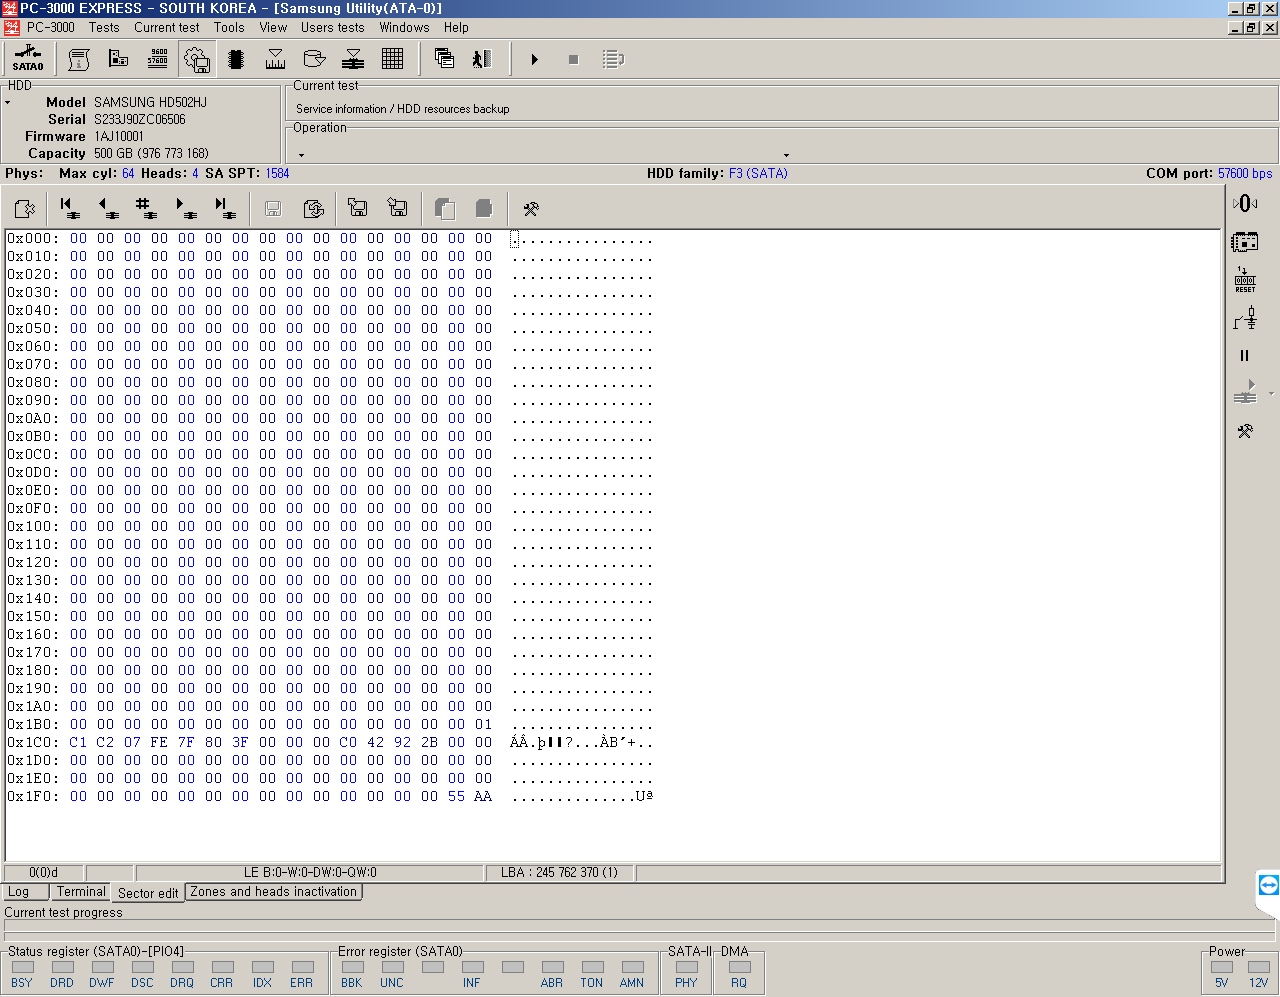
Task: Open the Operation dropdown arrow
Action: point(786,155)
